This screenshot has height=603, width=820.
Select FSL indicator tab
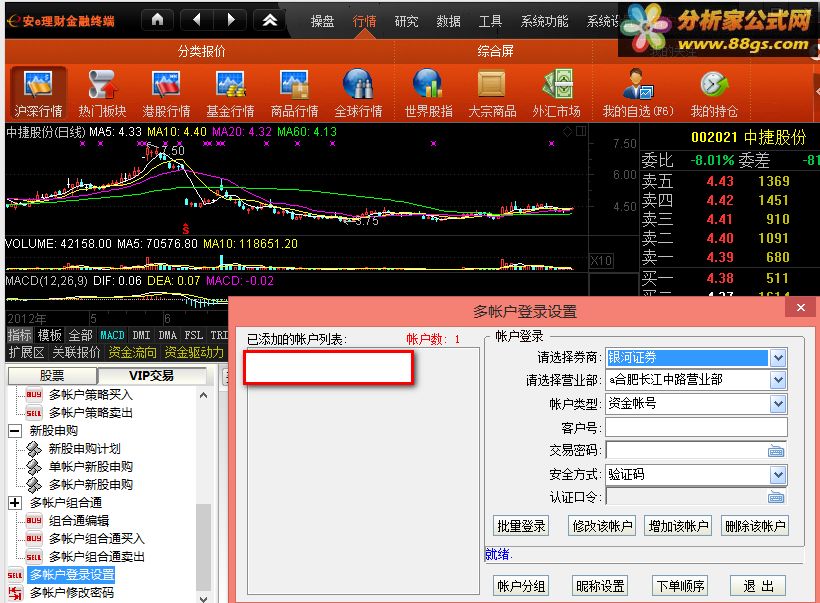[x=193, y=335]
